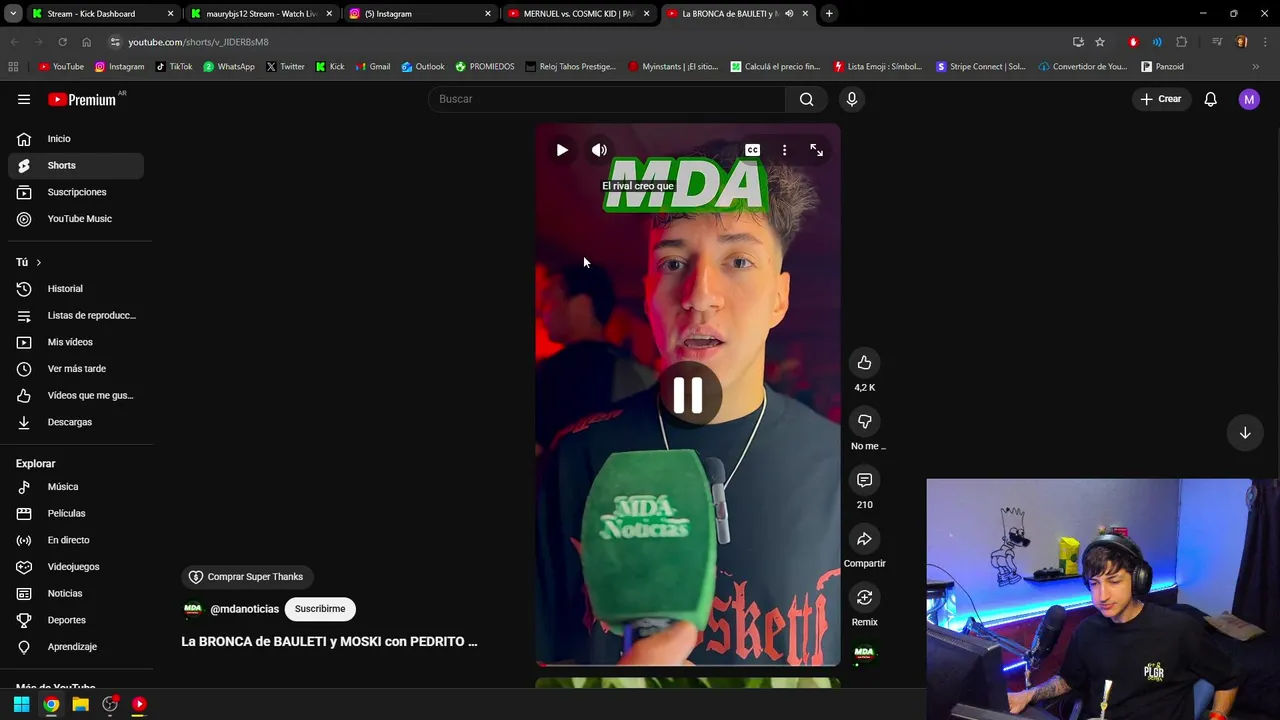
Task: Open Videojuegos under Explorar
Action: point(75,567)
